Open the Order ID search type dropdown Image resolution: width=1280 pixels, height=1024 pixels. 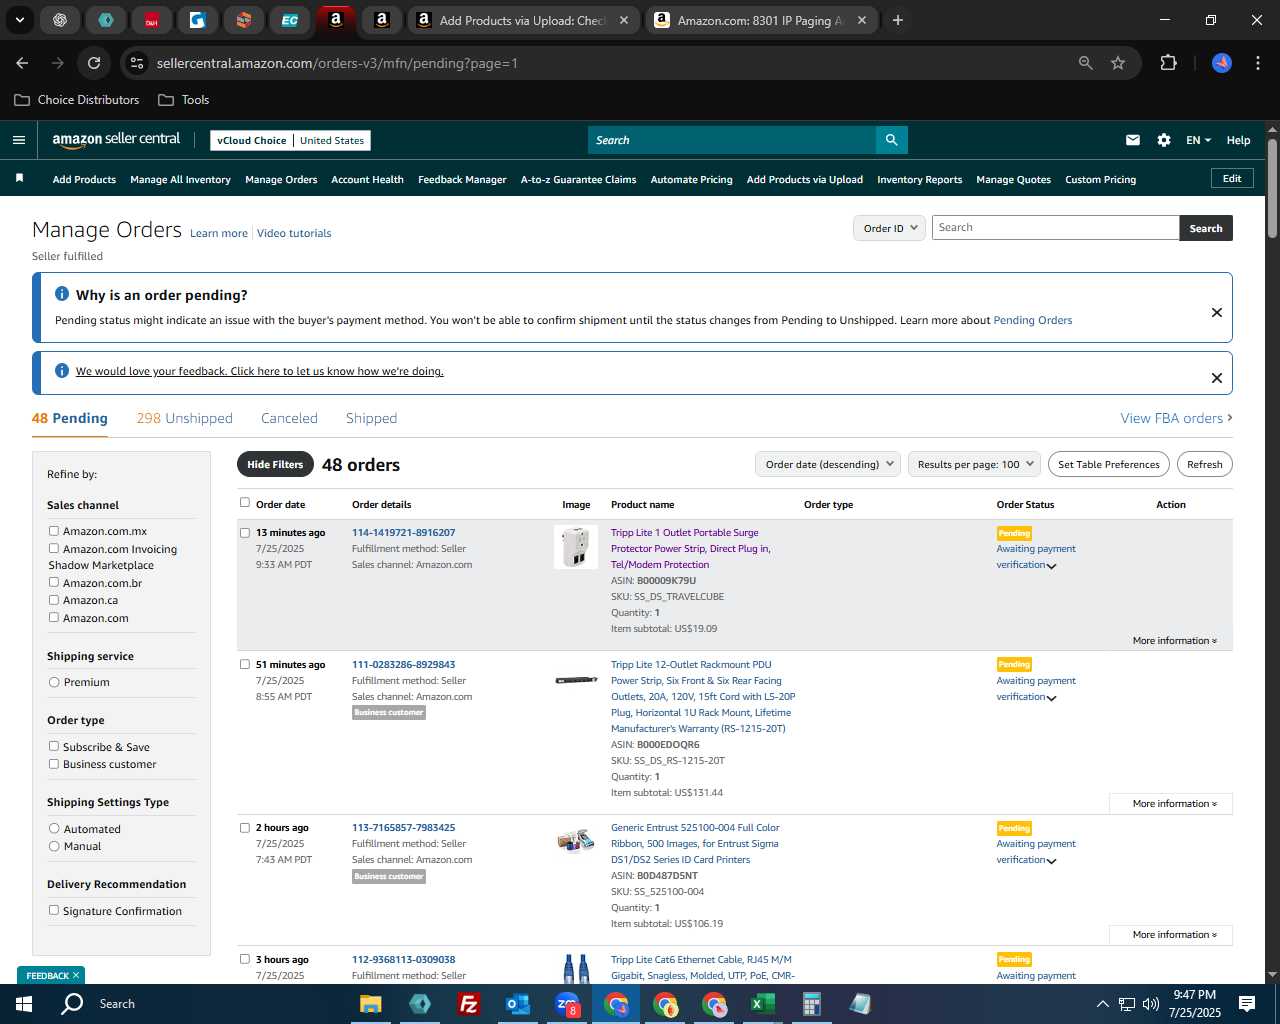point(889,228)
